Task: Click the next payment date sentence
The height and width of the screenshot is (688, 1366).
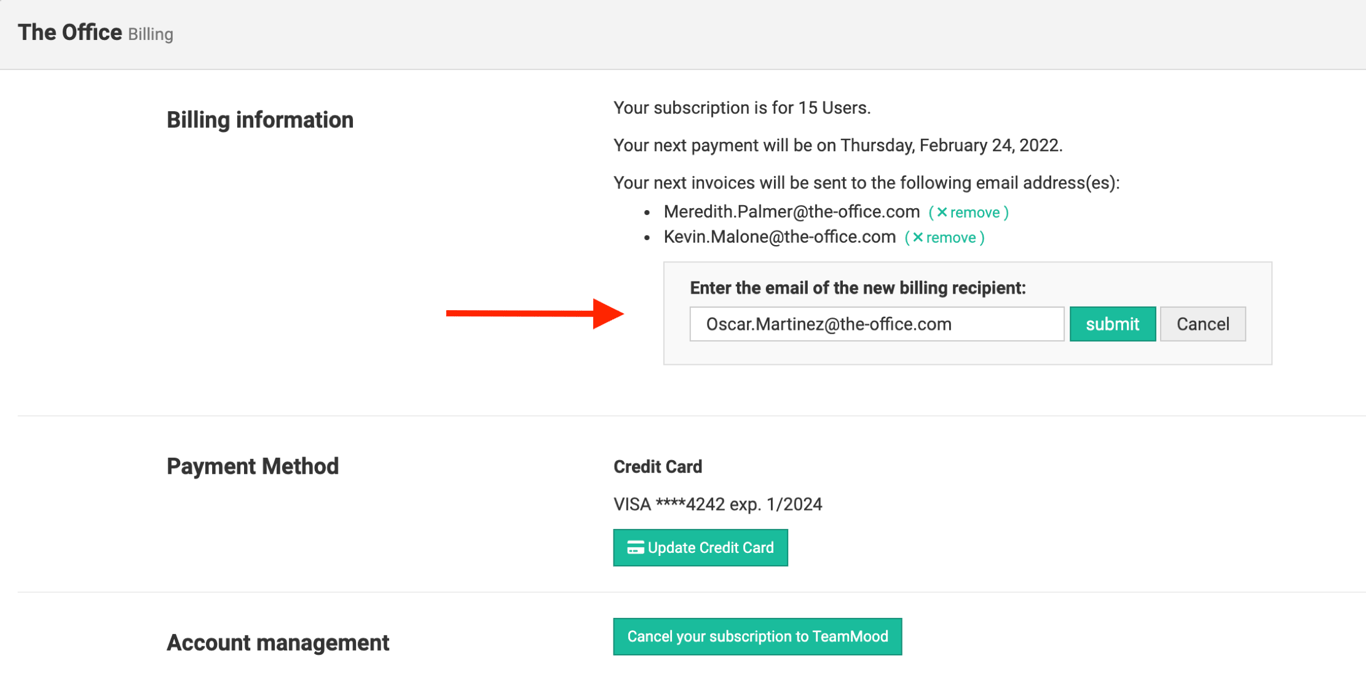Action: 837,146
